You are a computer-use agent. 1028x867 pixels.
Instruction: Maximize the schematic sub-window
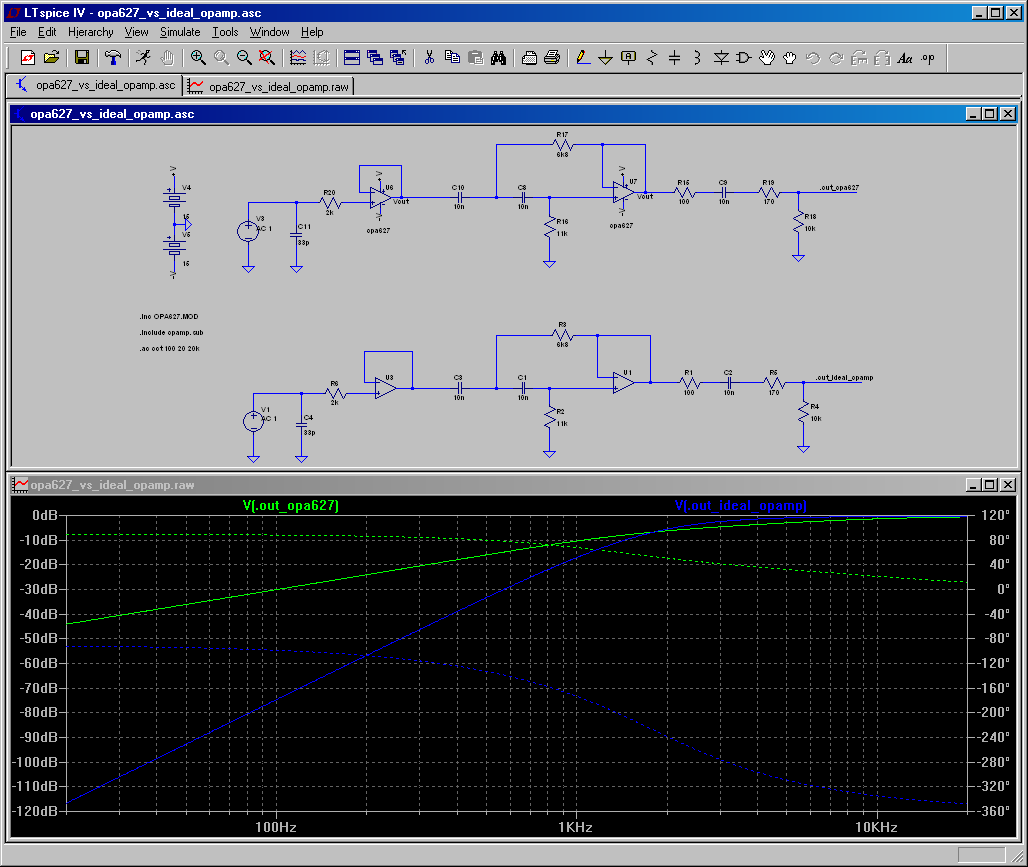pyautogui.click(x=990, y=113)
